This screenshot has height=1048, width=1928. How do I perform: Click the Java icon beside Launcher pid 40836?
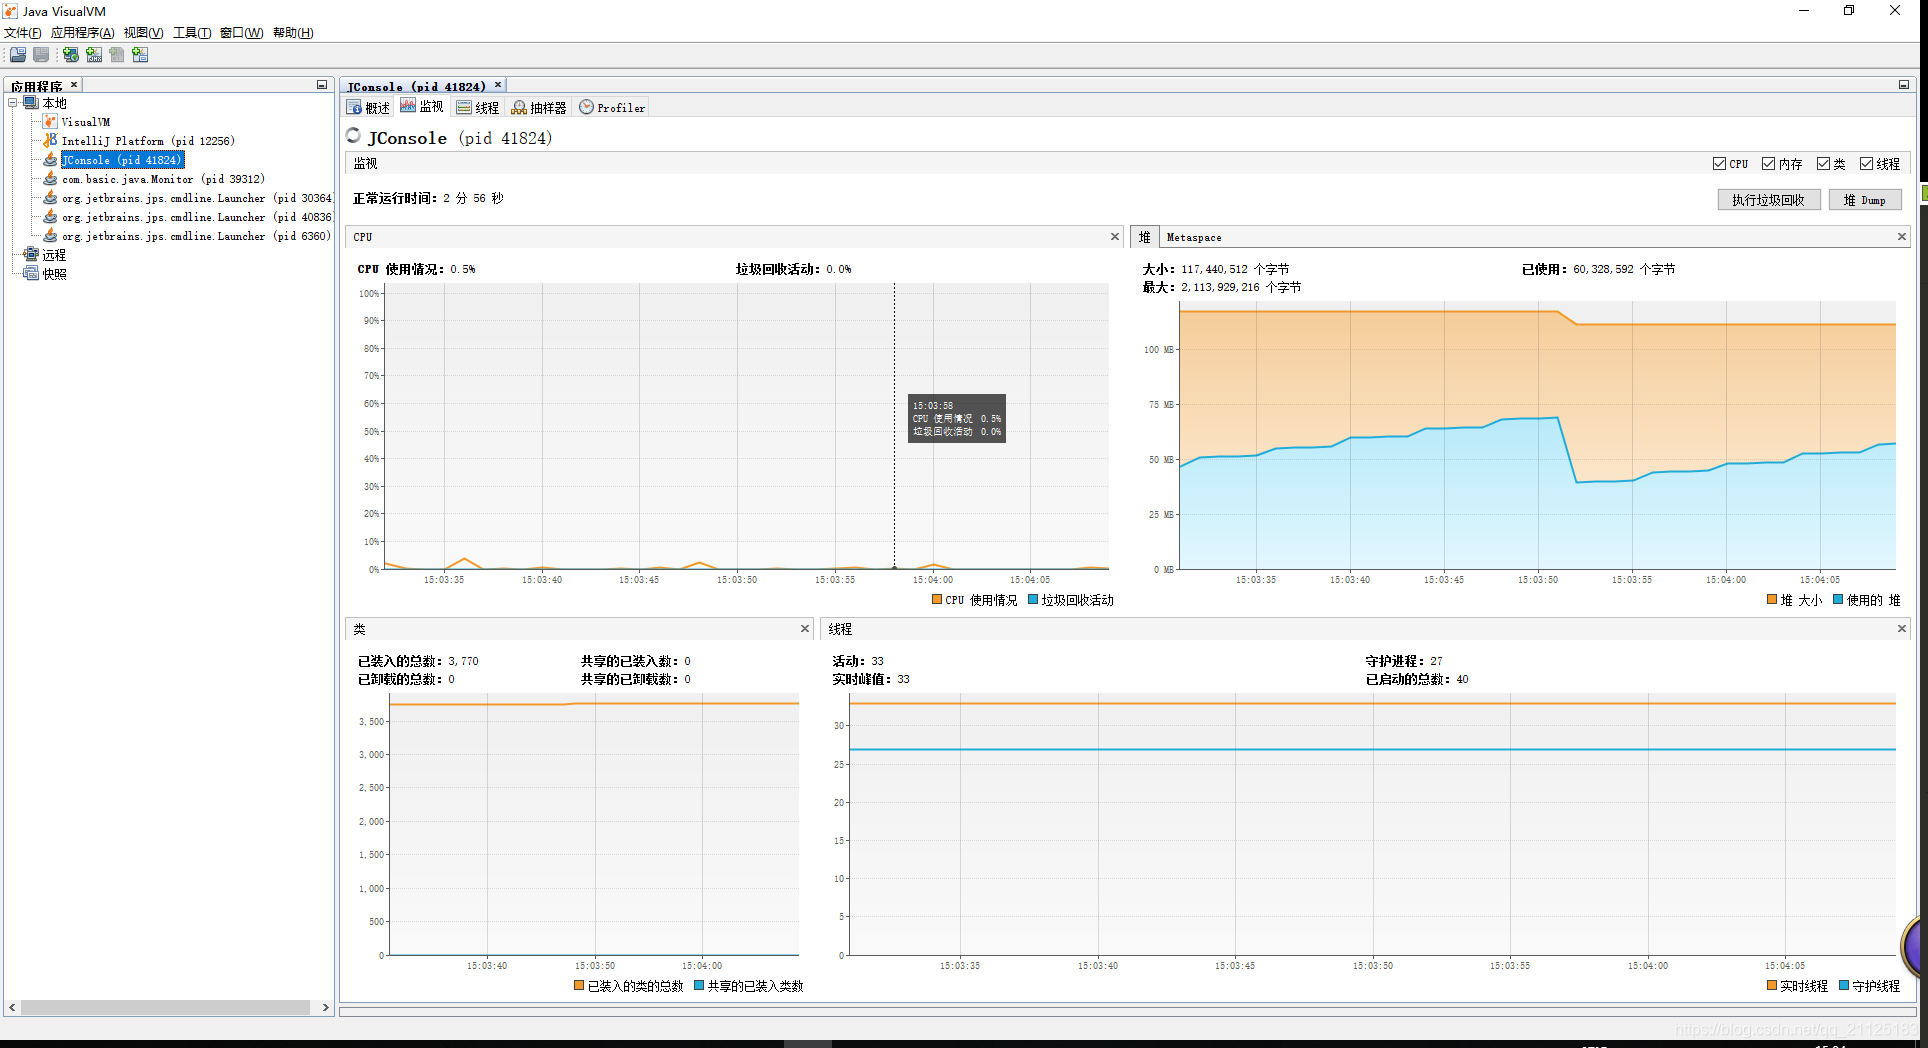point(50,217)
